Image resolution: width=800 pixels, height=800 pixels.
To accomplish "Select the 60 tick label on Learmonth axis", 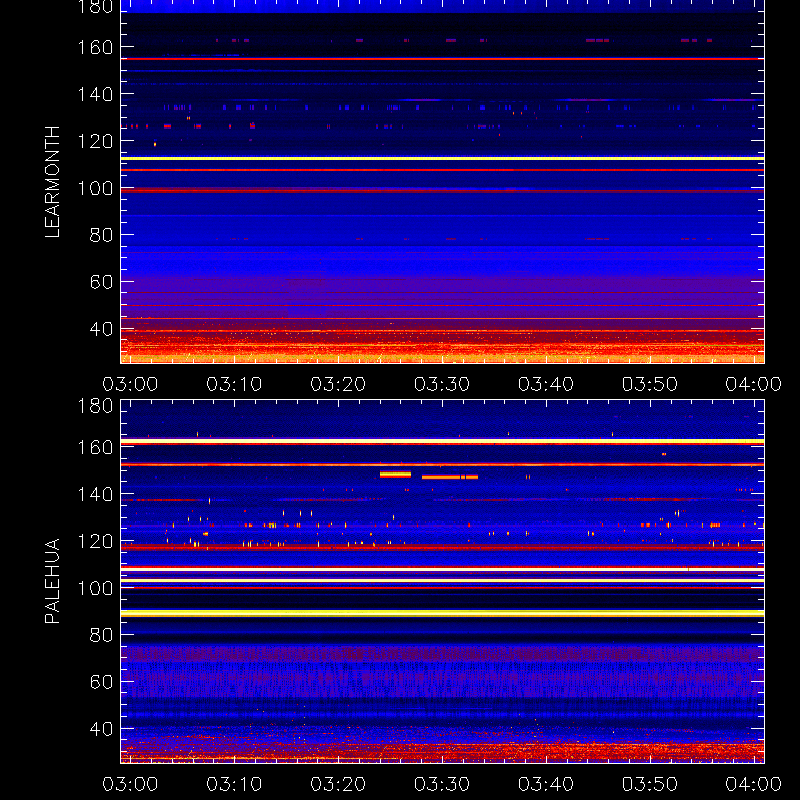I will 101,282.
